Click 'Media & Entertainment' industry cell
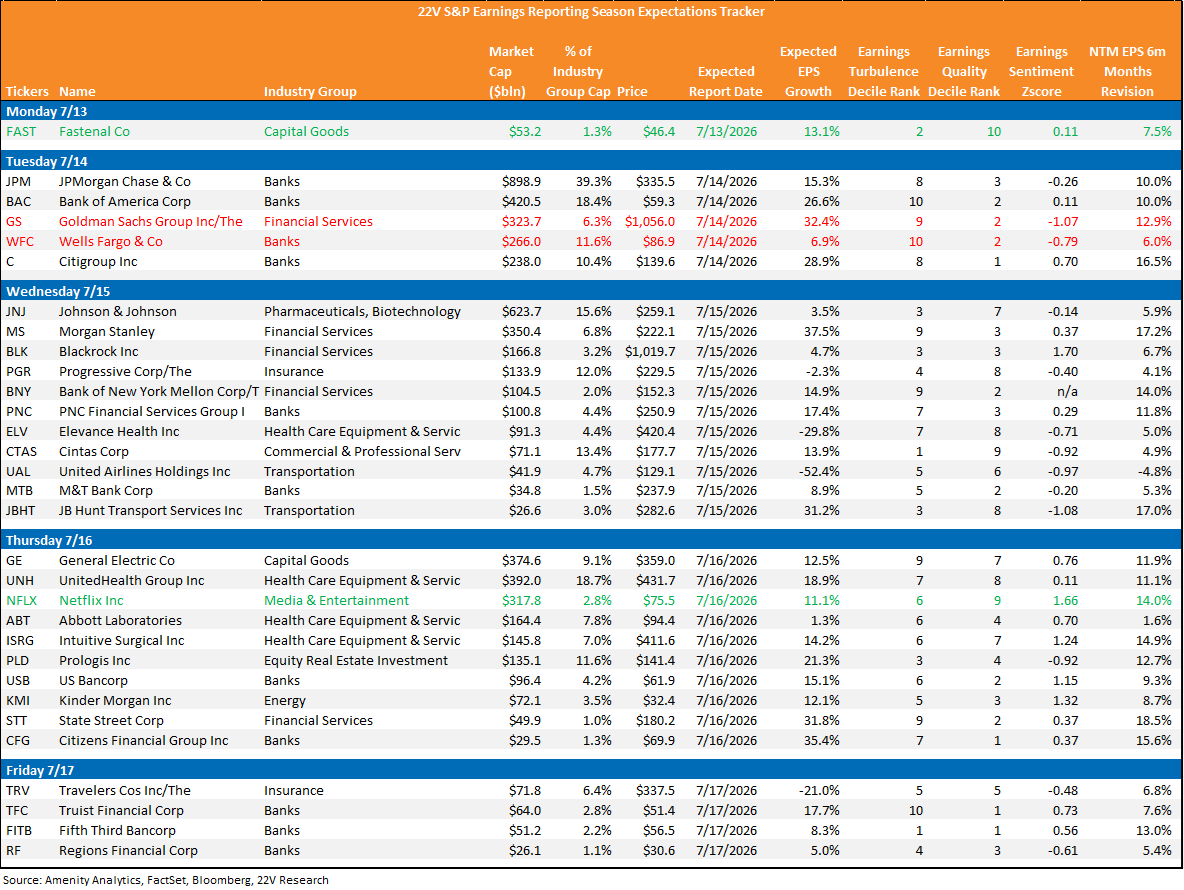The height and width of the screenshot is (890, 1184). [x=336, y=601]
